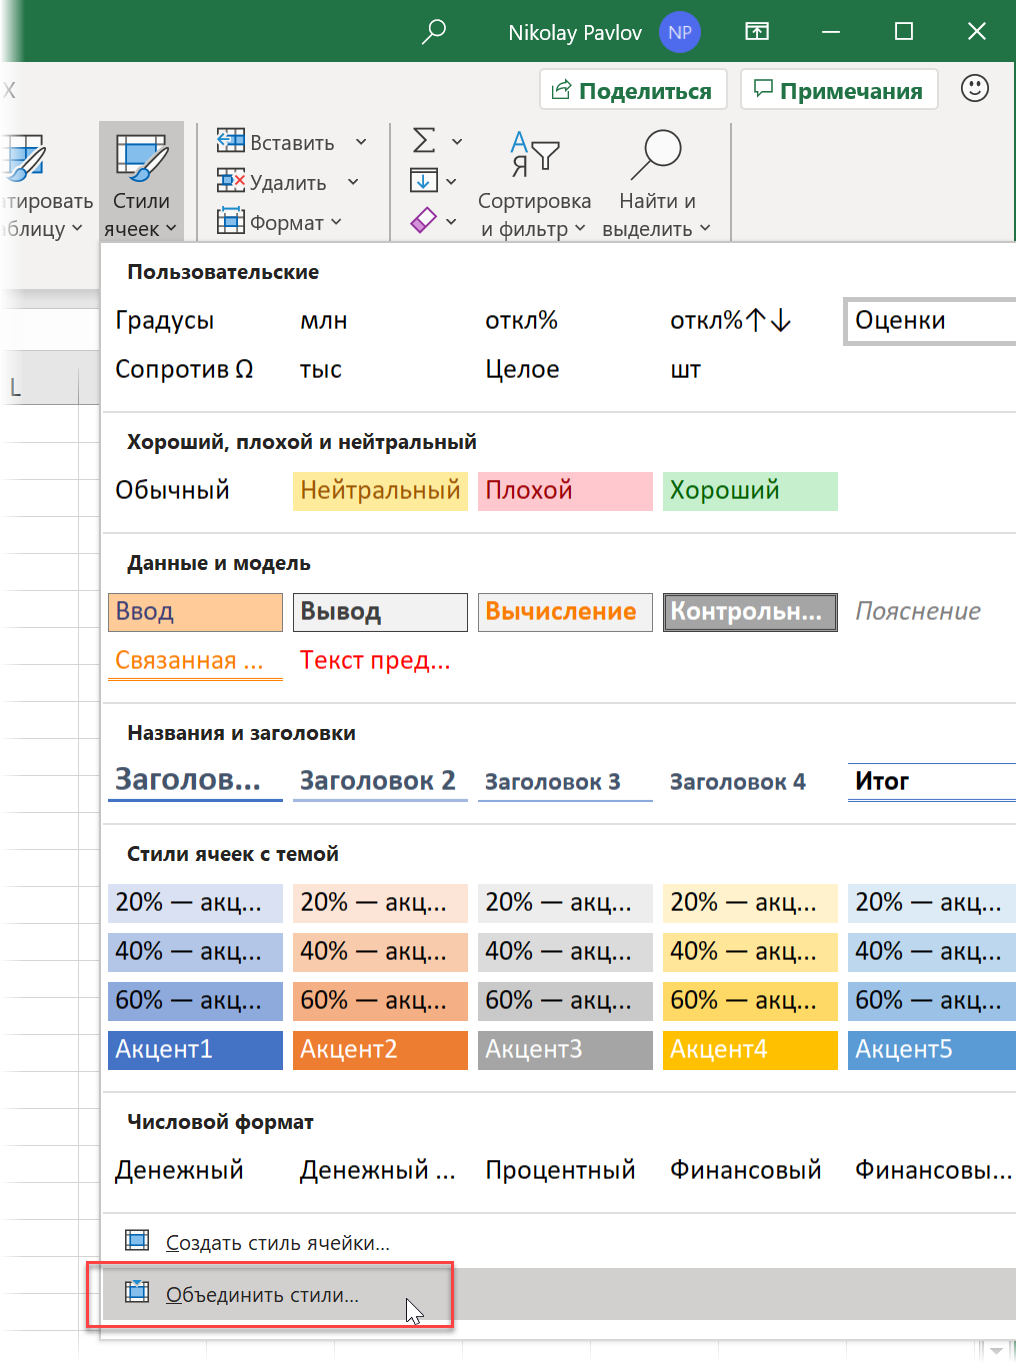
Task: Click the smiley feedback icon
Action: (975, 89)
